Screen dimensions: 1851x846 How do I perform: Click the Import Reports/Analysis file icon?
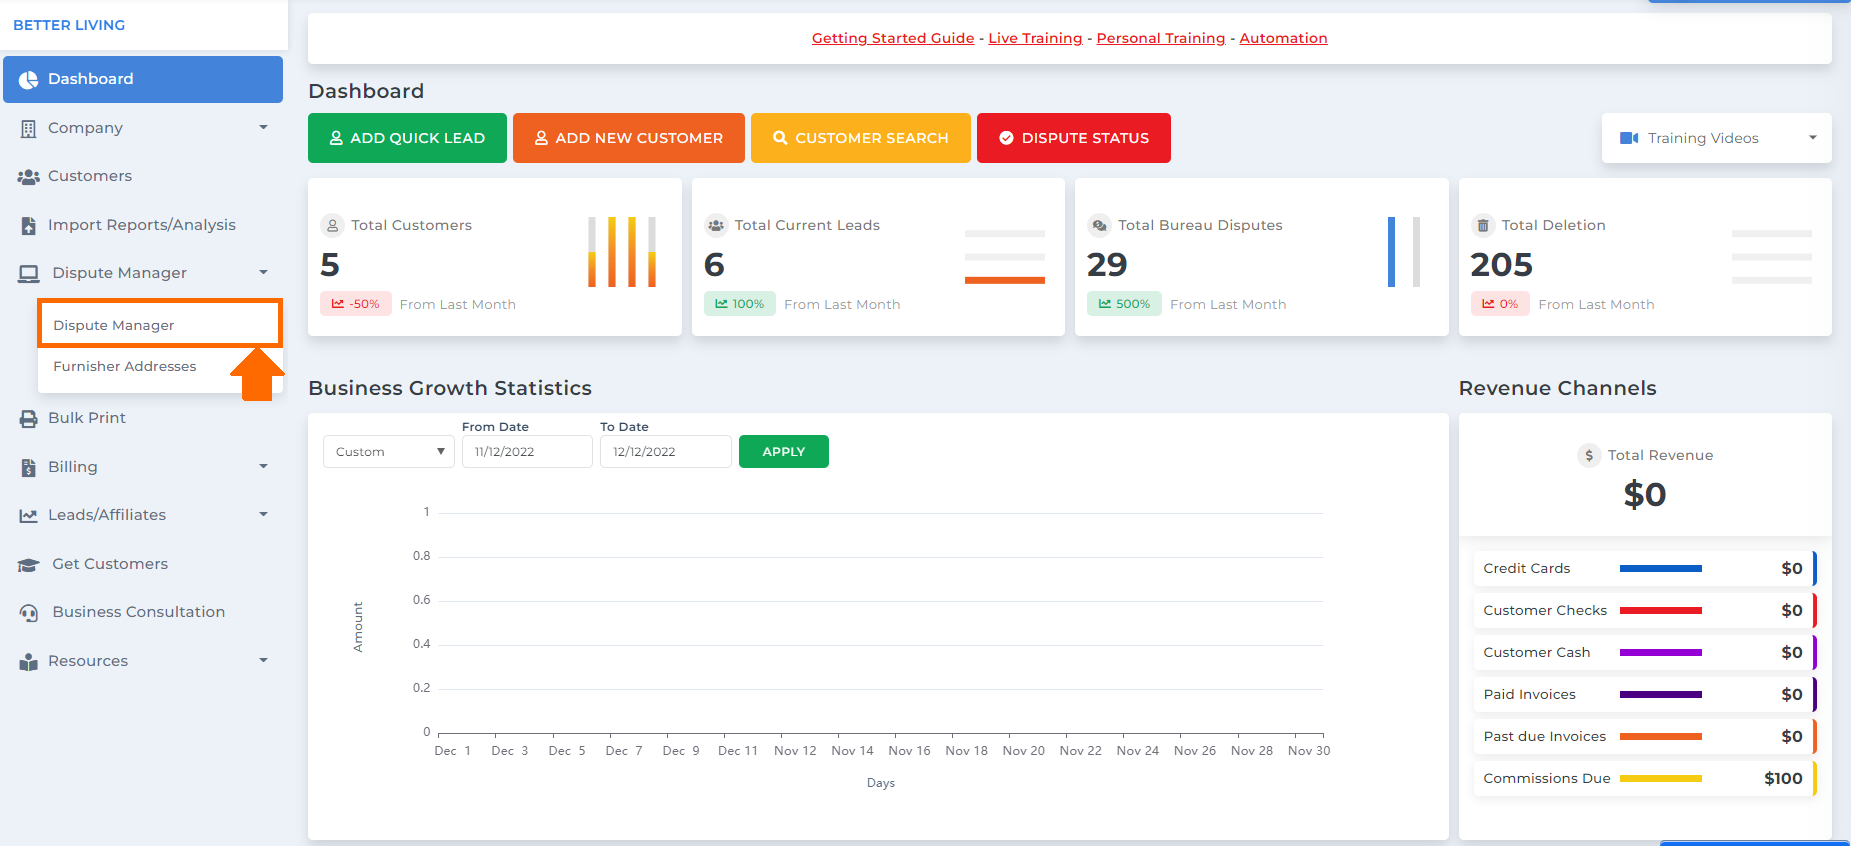point(28,226)
